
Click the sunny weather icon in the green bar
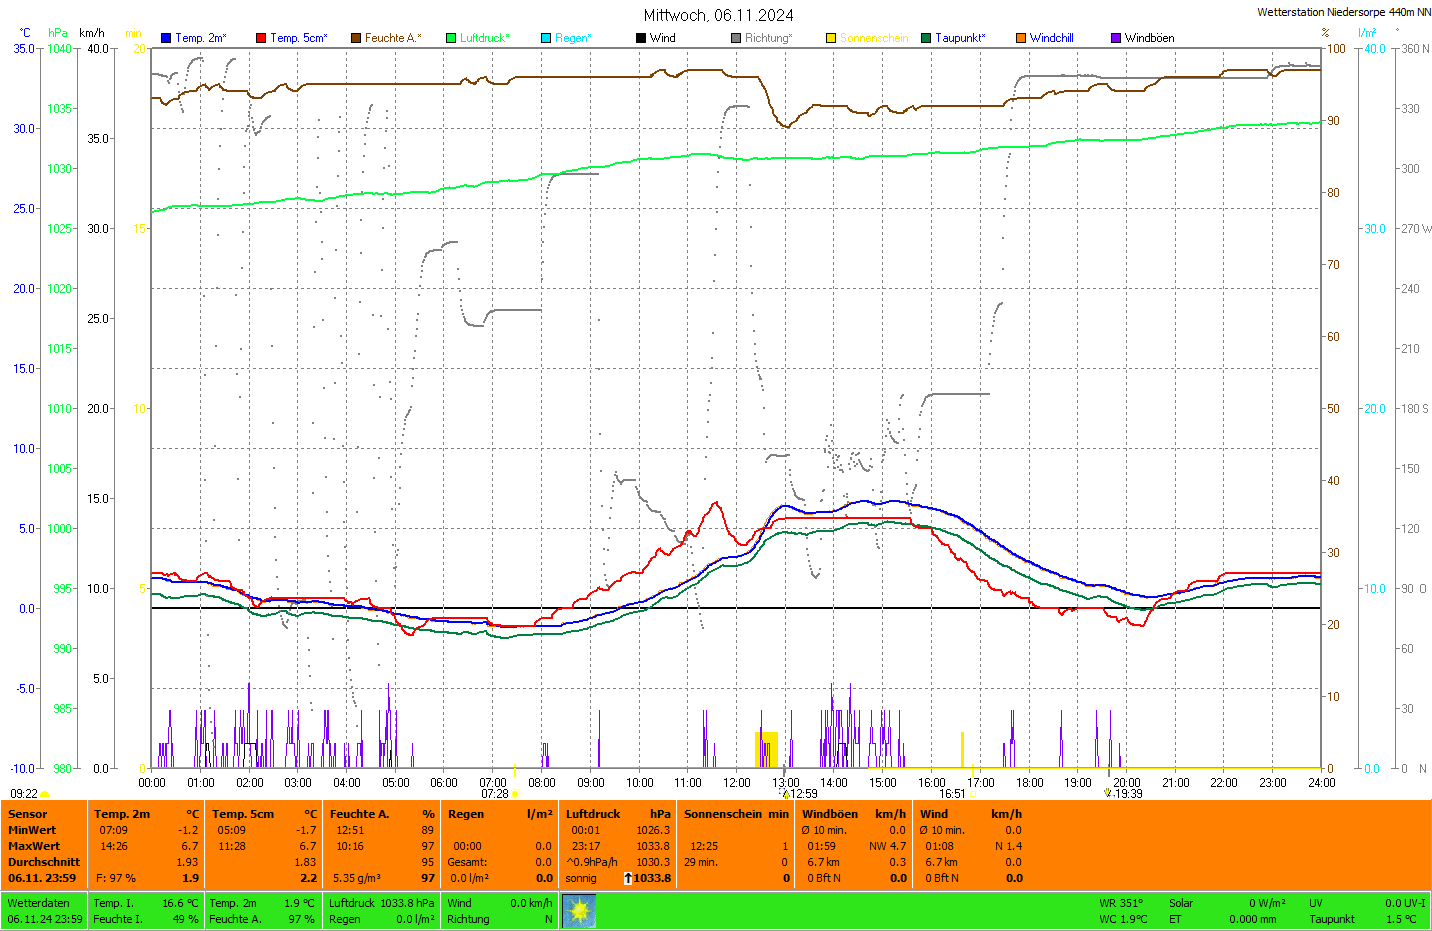pyautogui.click(x=579, y=911)
